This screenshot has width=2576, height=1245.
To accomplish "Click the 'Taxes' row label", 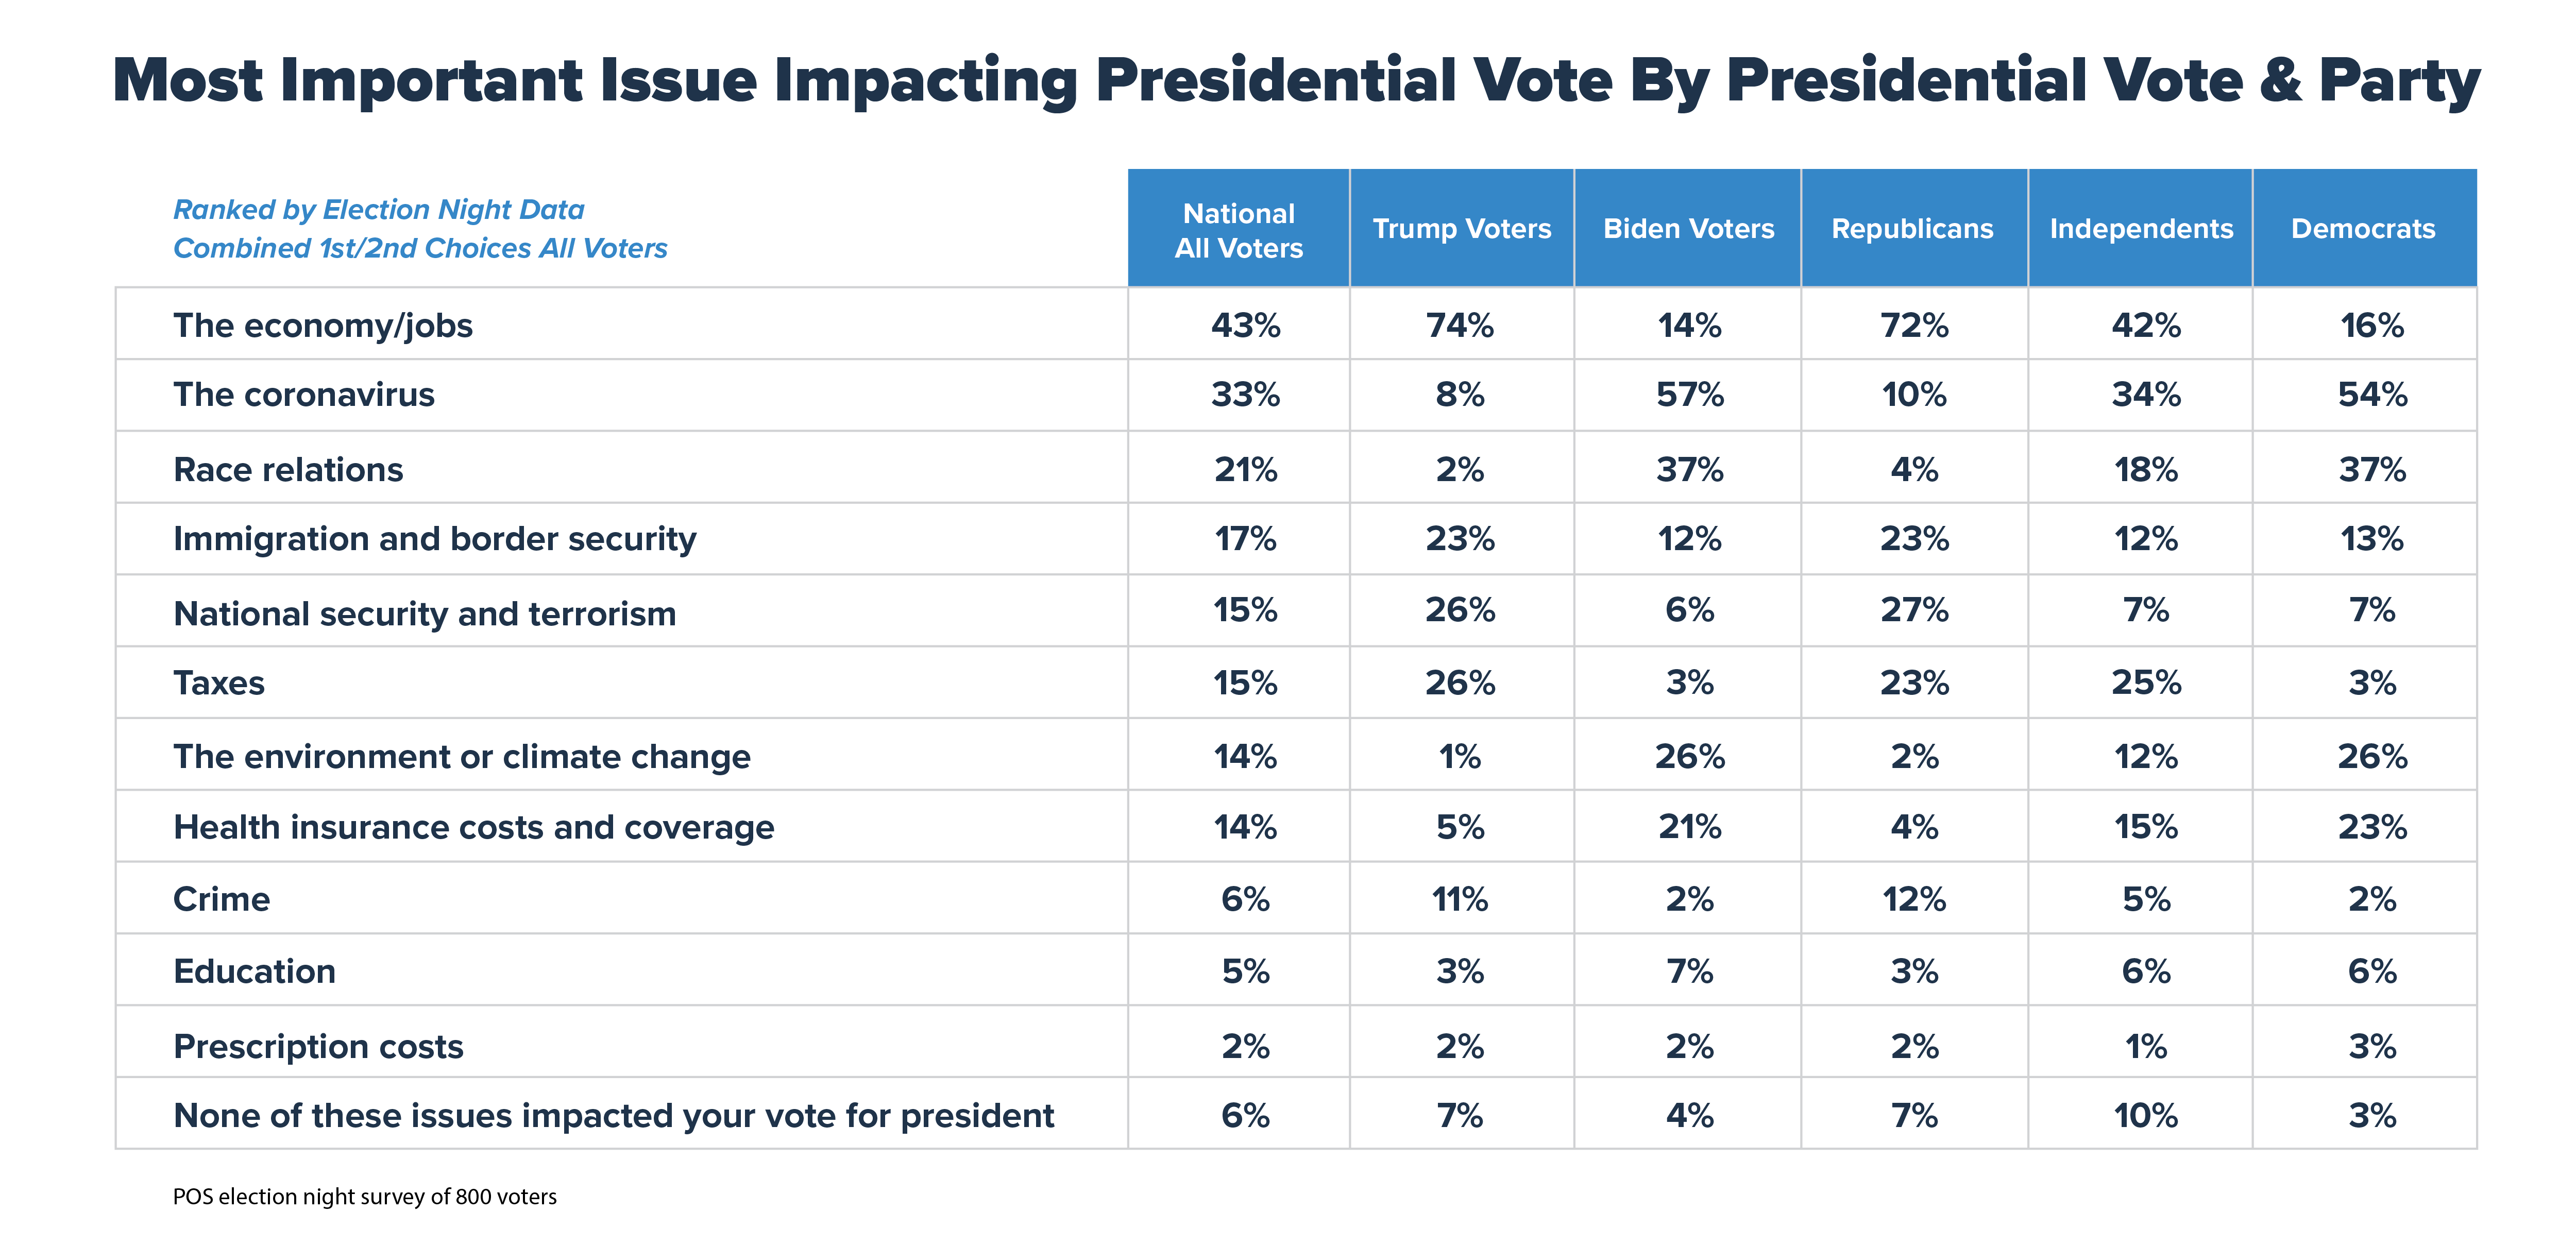I will point(219,683).
